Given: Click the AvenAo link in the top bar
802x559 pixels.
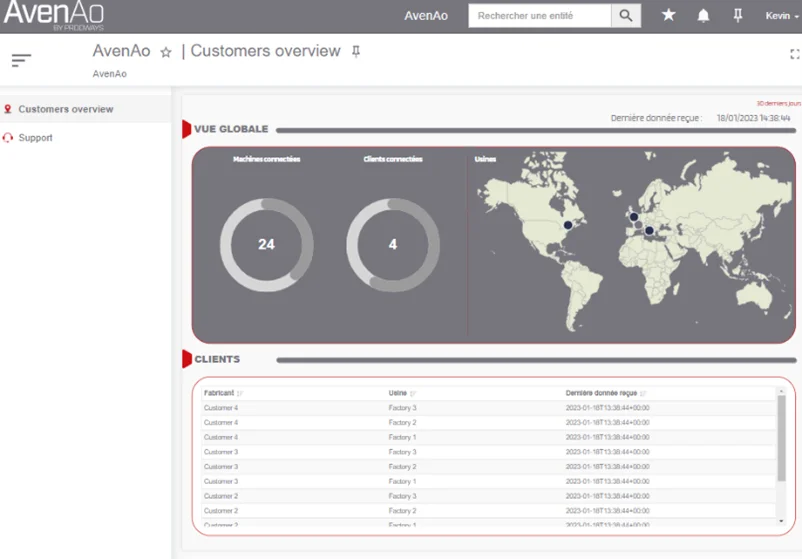Looking at the screenshot, I should coord(426,16).
